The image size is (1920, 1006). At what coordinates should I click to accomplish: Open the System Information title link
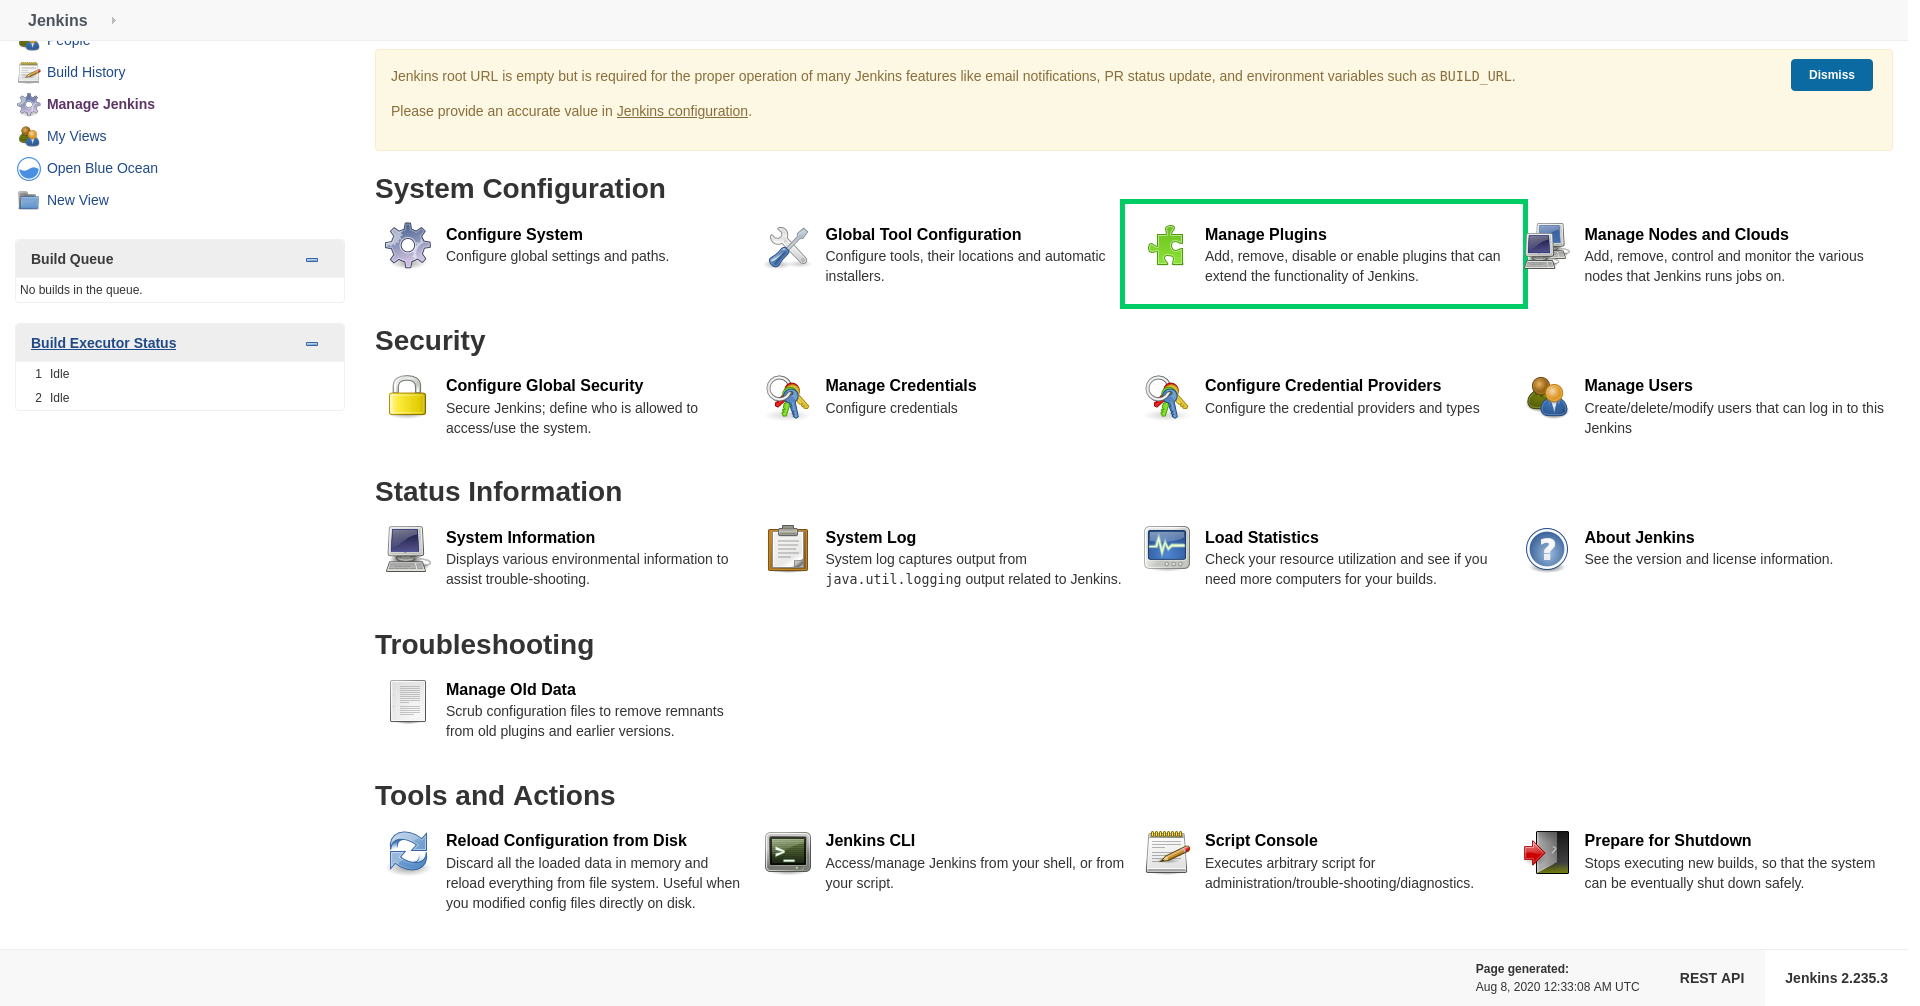tap(520, 537)
